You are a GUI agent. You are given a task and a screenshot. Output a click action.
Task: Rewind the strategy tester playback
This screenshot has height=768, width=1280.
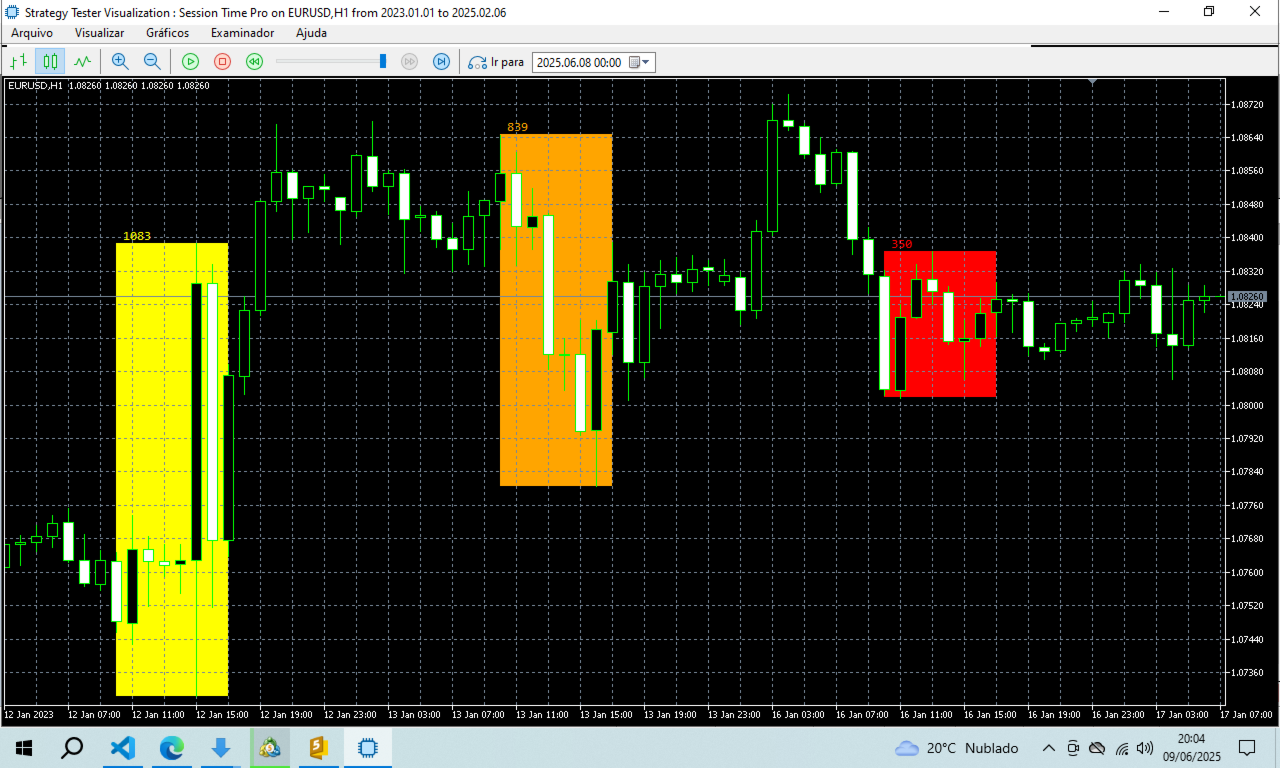click(253, 61)
